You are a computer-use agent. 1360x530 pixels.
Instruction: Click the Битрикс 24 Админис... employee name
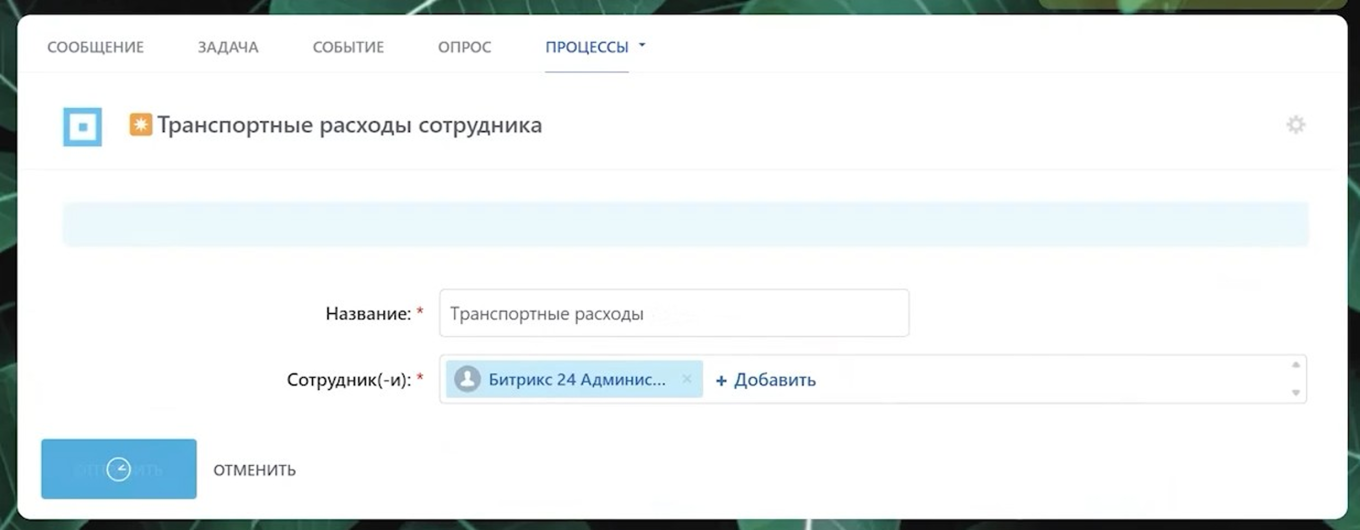(x=576, y=379)
